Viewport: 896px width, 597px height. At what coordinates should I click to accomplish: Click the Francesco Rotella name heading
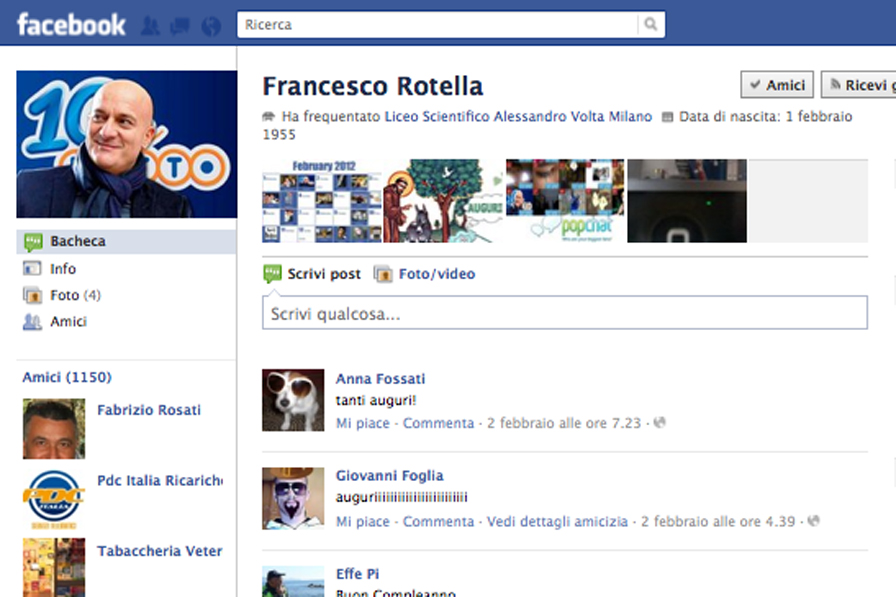coord(373,86)
